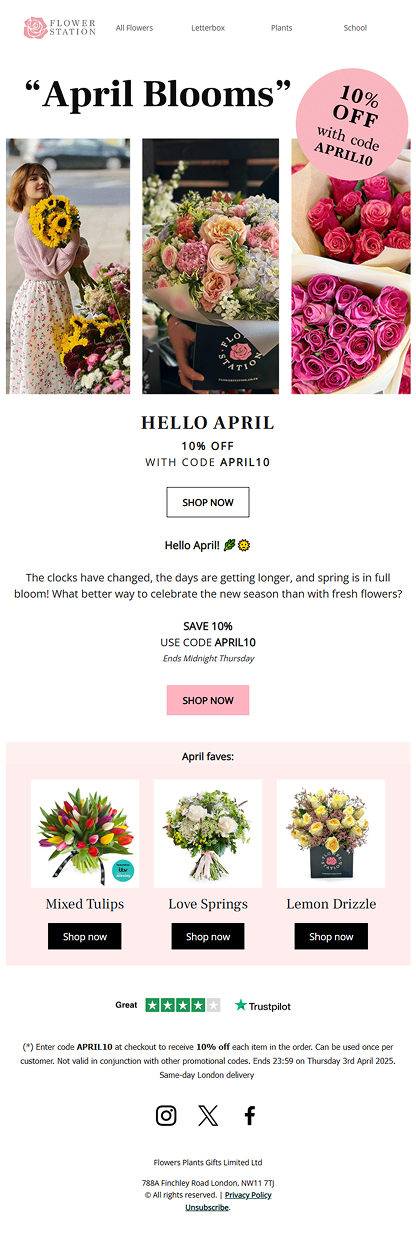This screenshot has width=416, height=1234.
Task: Open the All Flowers menu item
Action: [135, 28]
